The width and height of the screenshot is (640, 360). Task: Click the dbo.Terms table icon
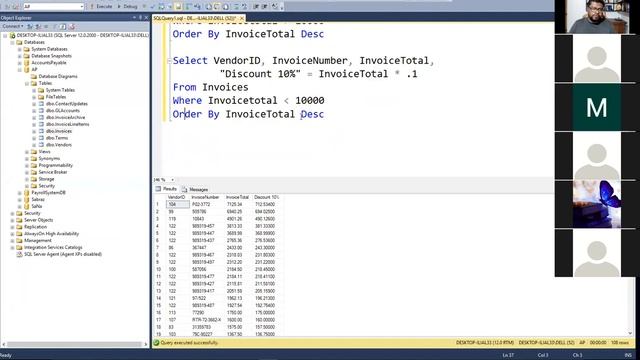(x=41, y=138)
